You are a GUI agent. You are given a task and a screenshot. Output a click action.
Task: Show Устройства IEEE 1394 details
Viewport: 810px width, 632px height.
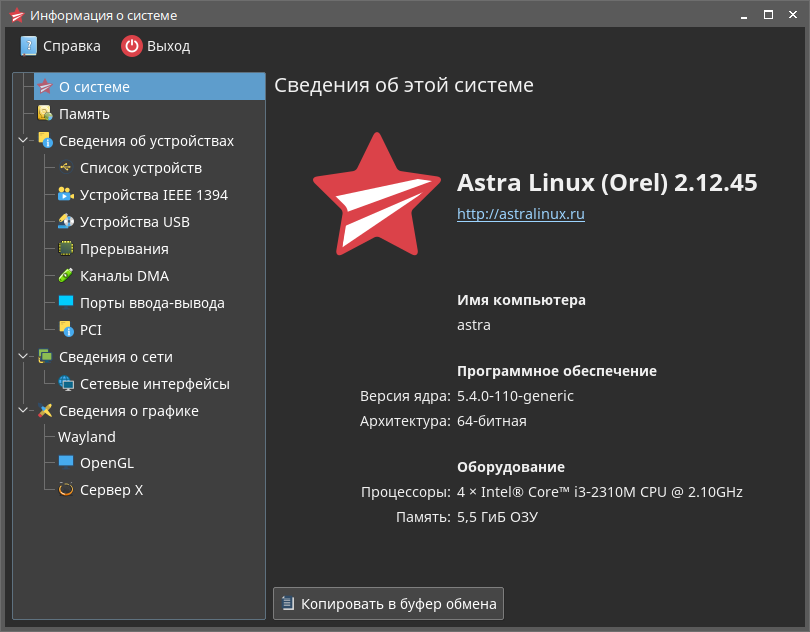click(x=153, y=195)
